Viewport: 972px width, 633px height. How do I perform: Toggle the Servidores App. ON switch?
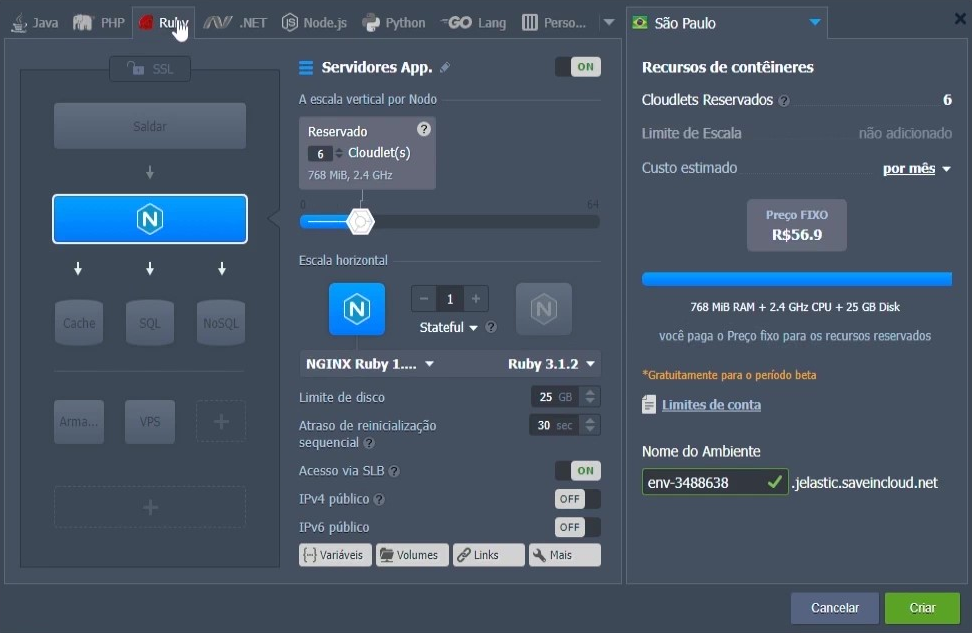point(578,67)
